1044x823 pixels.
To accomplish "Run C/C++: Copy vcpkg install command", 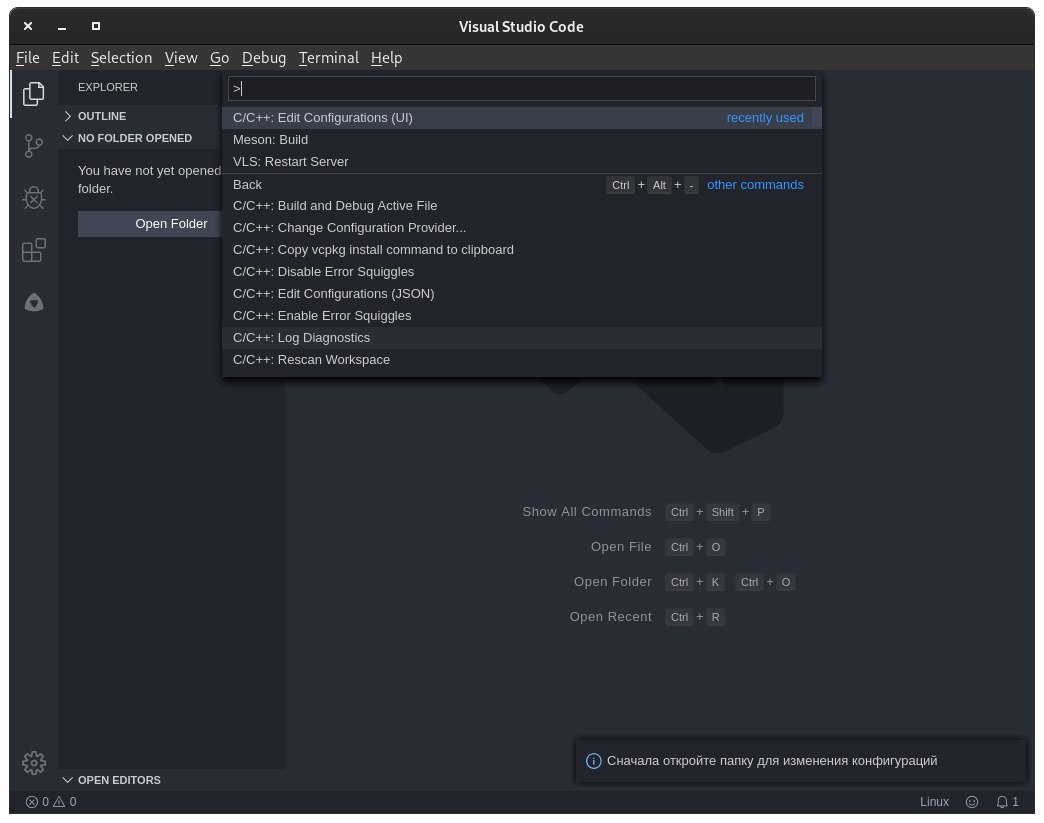I will pyautogui.click(x=521, y=250).
